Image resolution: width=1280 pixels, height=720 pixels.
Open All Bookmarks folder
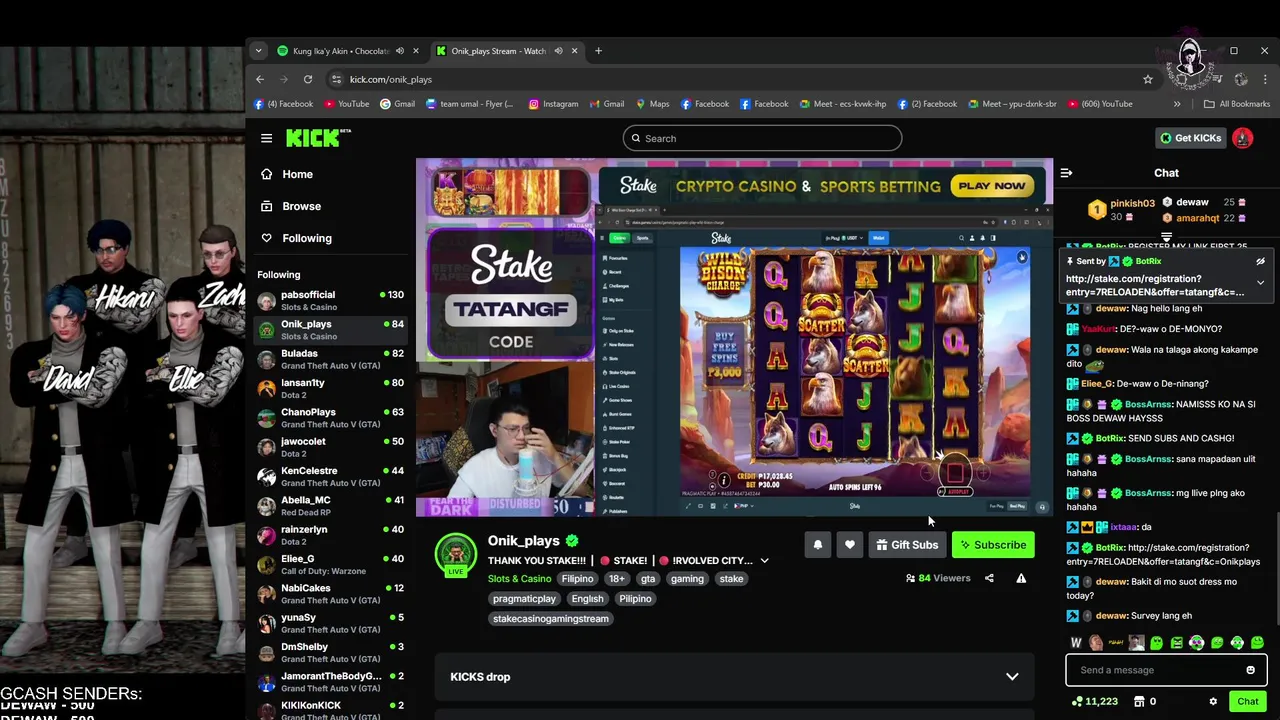[1237, 104]
